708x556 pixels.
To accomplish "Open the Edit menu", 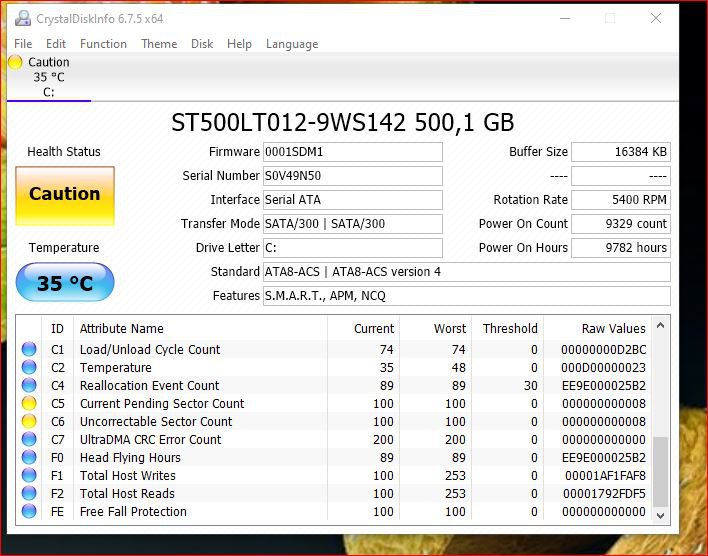I will (x=56, y=44).
